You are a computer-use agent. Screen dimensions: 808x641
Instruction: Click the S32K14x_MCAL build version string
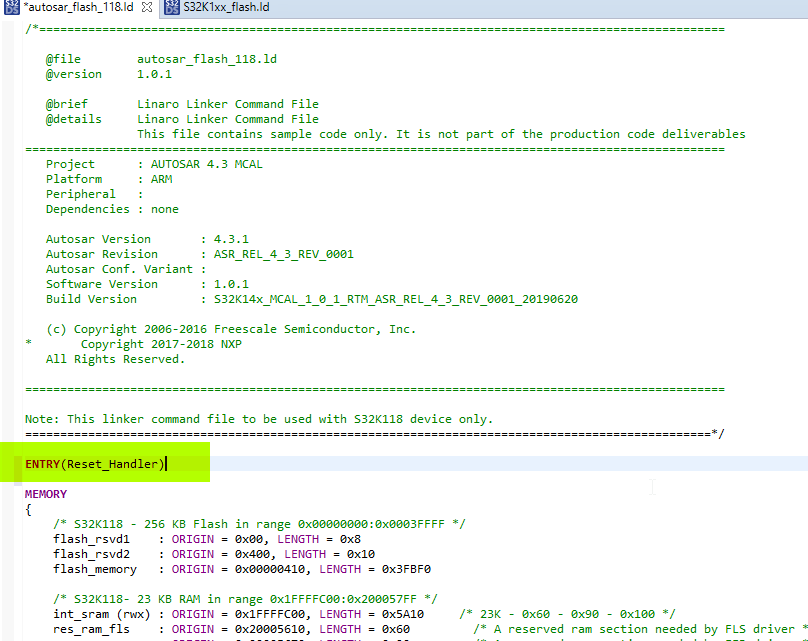point(396,299)
